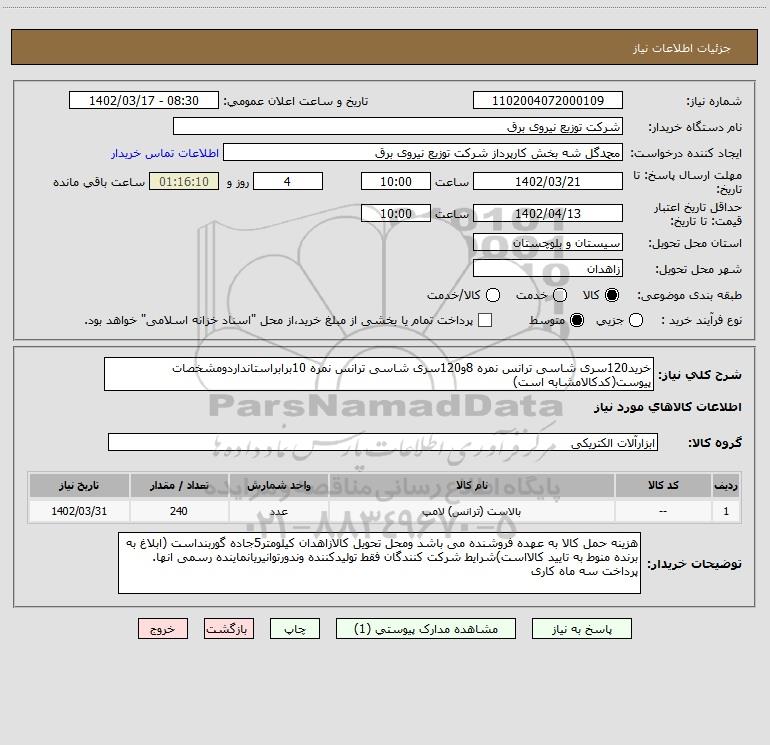770x745 pixels.
Task: Click the quantity cell 240
Action: (x=179, y=512)
